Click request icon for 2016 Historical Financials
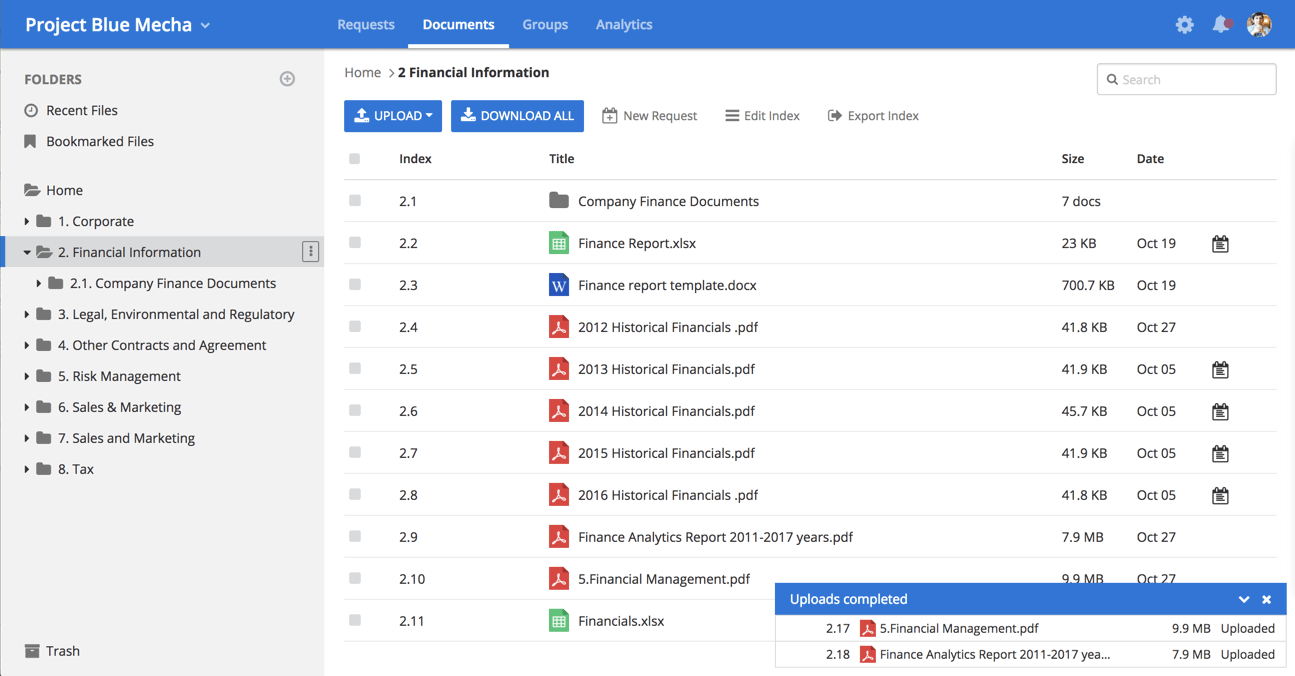 [1220, 496]
